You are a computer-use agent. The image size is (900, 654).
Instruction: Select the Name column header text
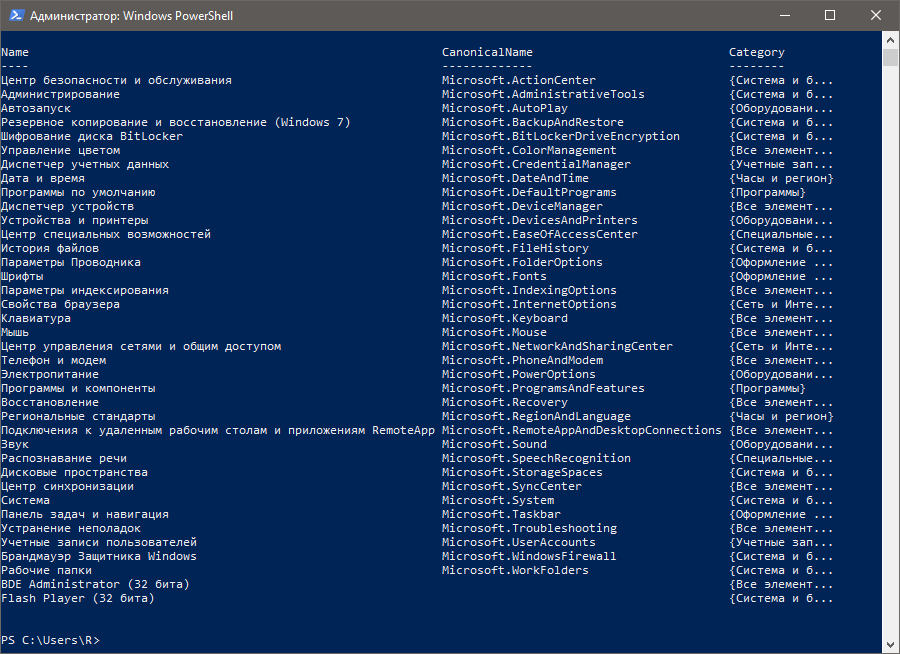click(14, 51)
